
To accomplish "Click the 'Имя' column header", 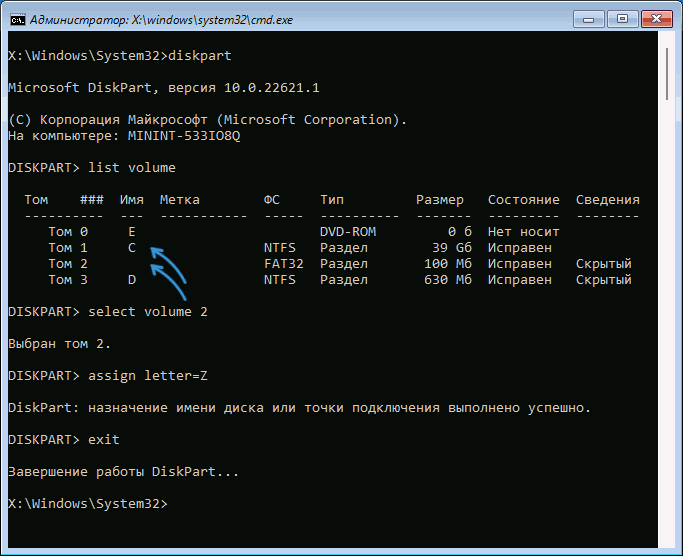I will coord(132,200).
